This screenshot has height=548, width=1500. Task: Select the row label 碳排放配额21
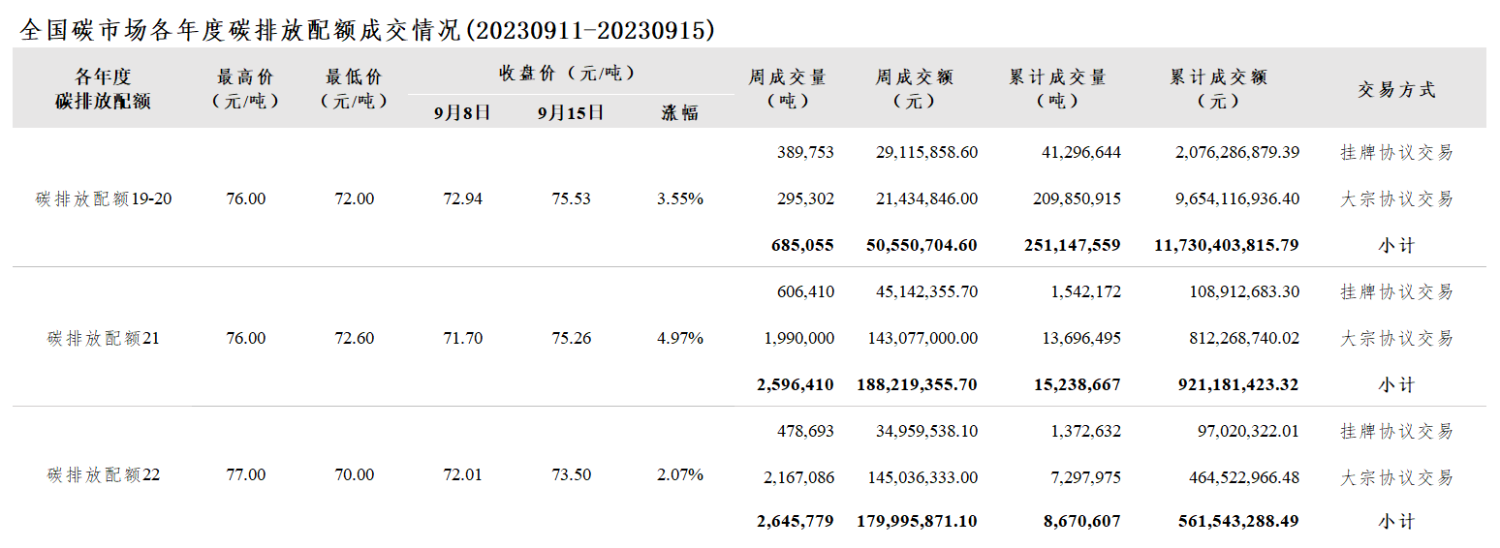(104, 339)
